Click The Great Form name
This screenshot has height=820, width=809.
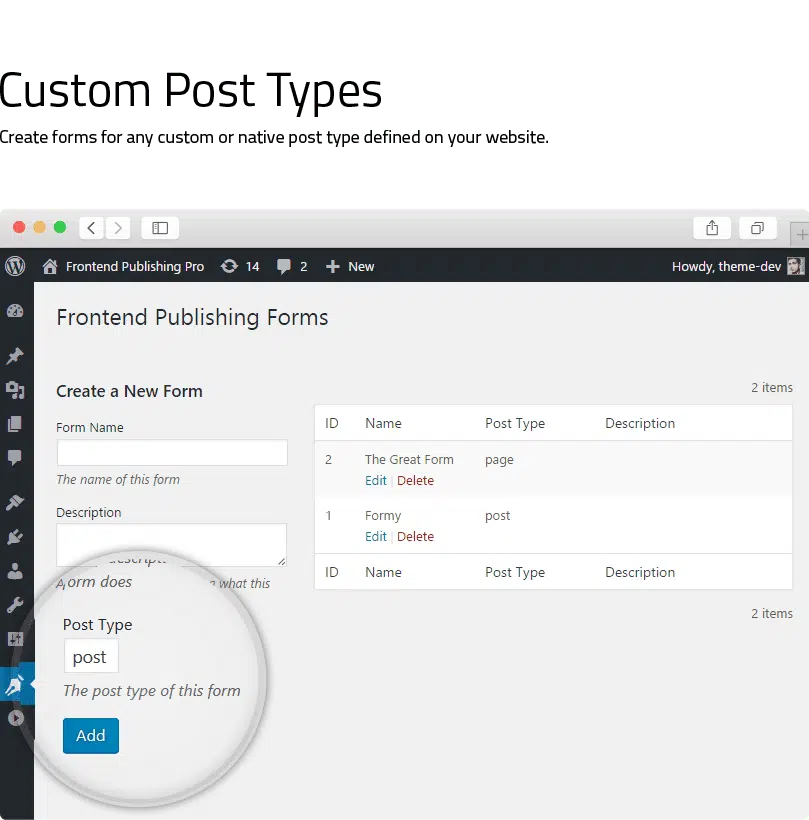pos(409,460)
